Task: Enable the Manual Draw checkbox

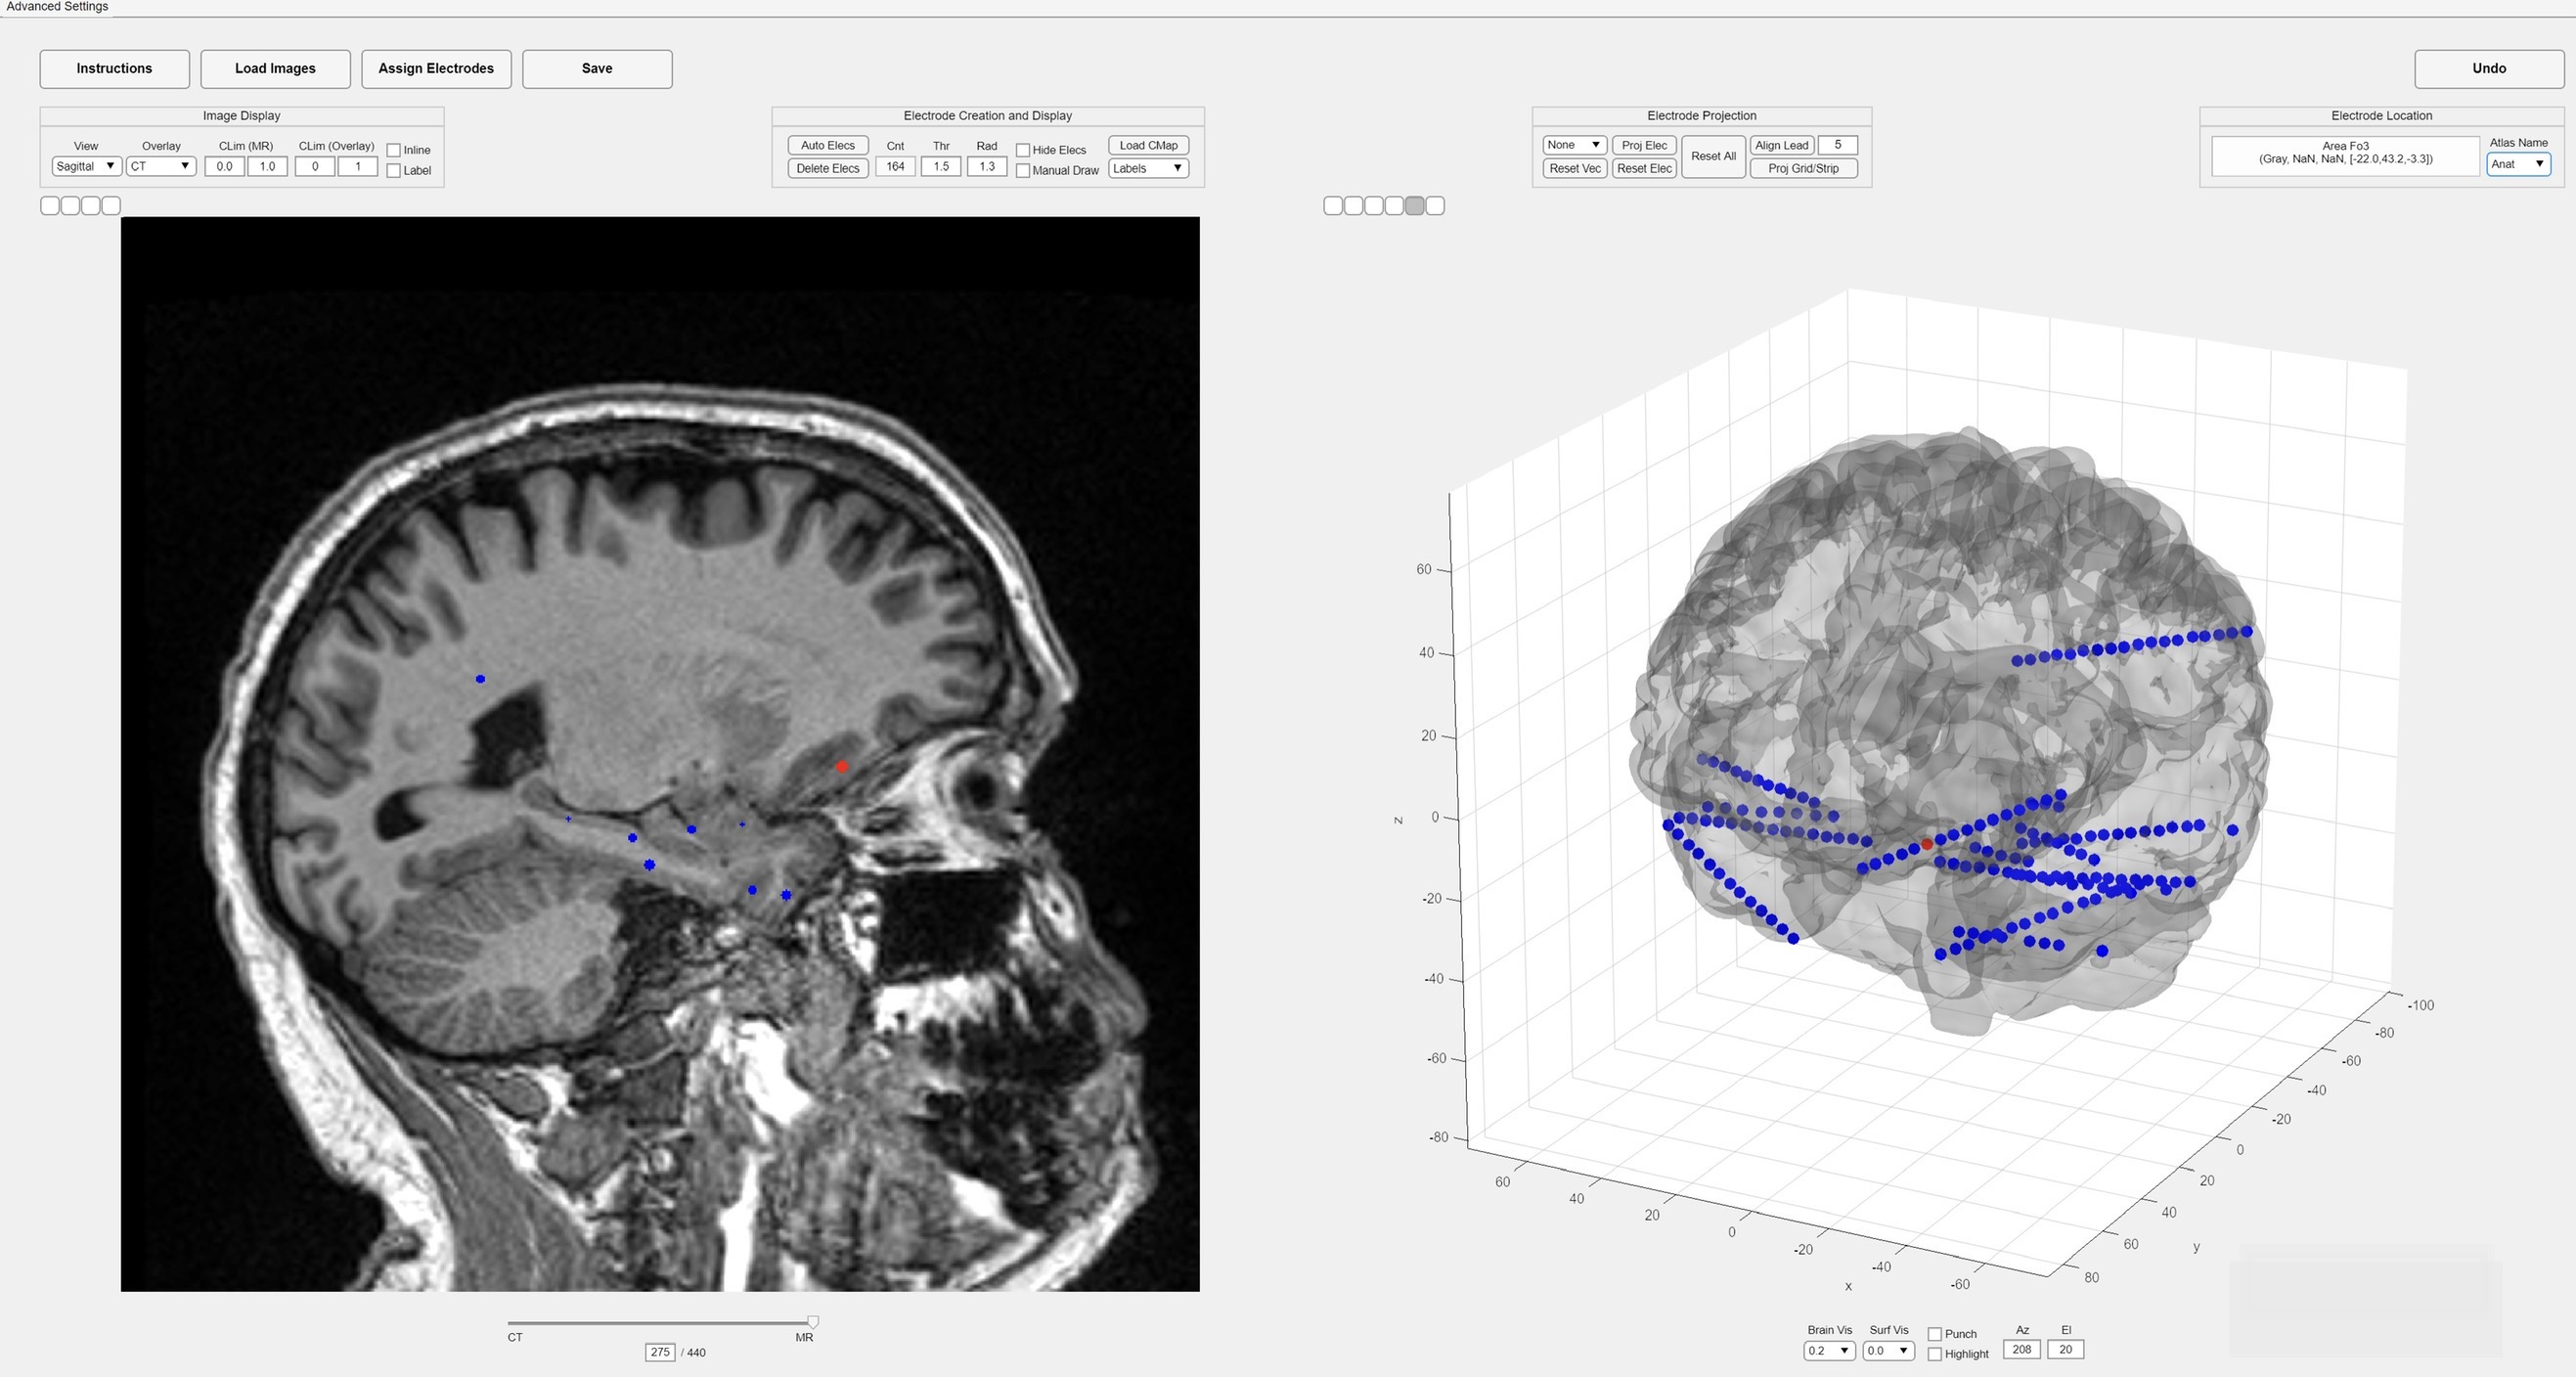Action: tap(1023, 171)
